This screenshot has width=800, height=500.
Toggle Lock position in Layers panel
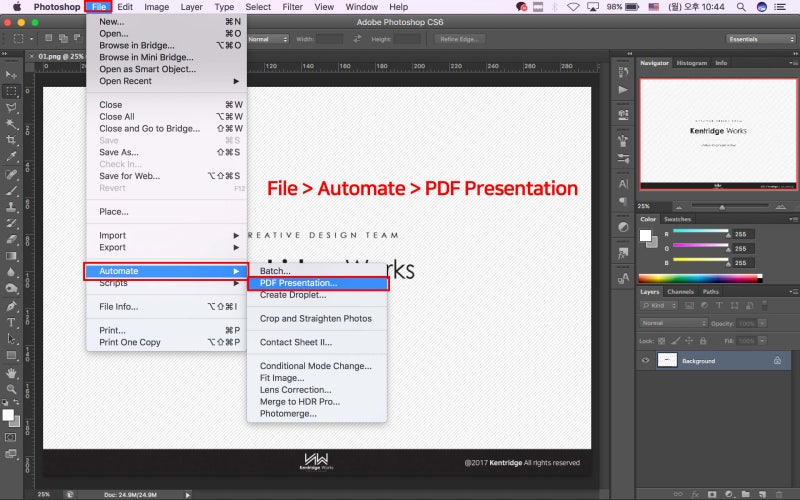pyautogui.click(x=689, y=341)
